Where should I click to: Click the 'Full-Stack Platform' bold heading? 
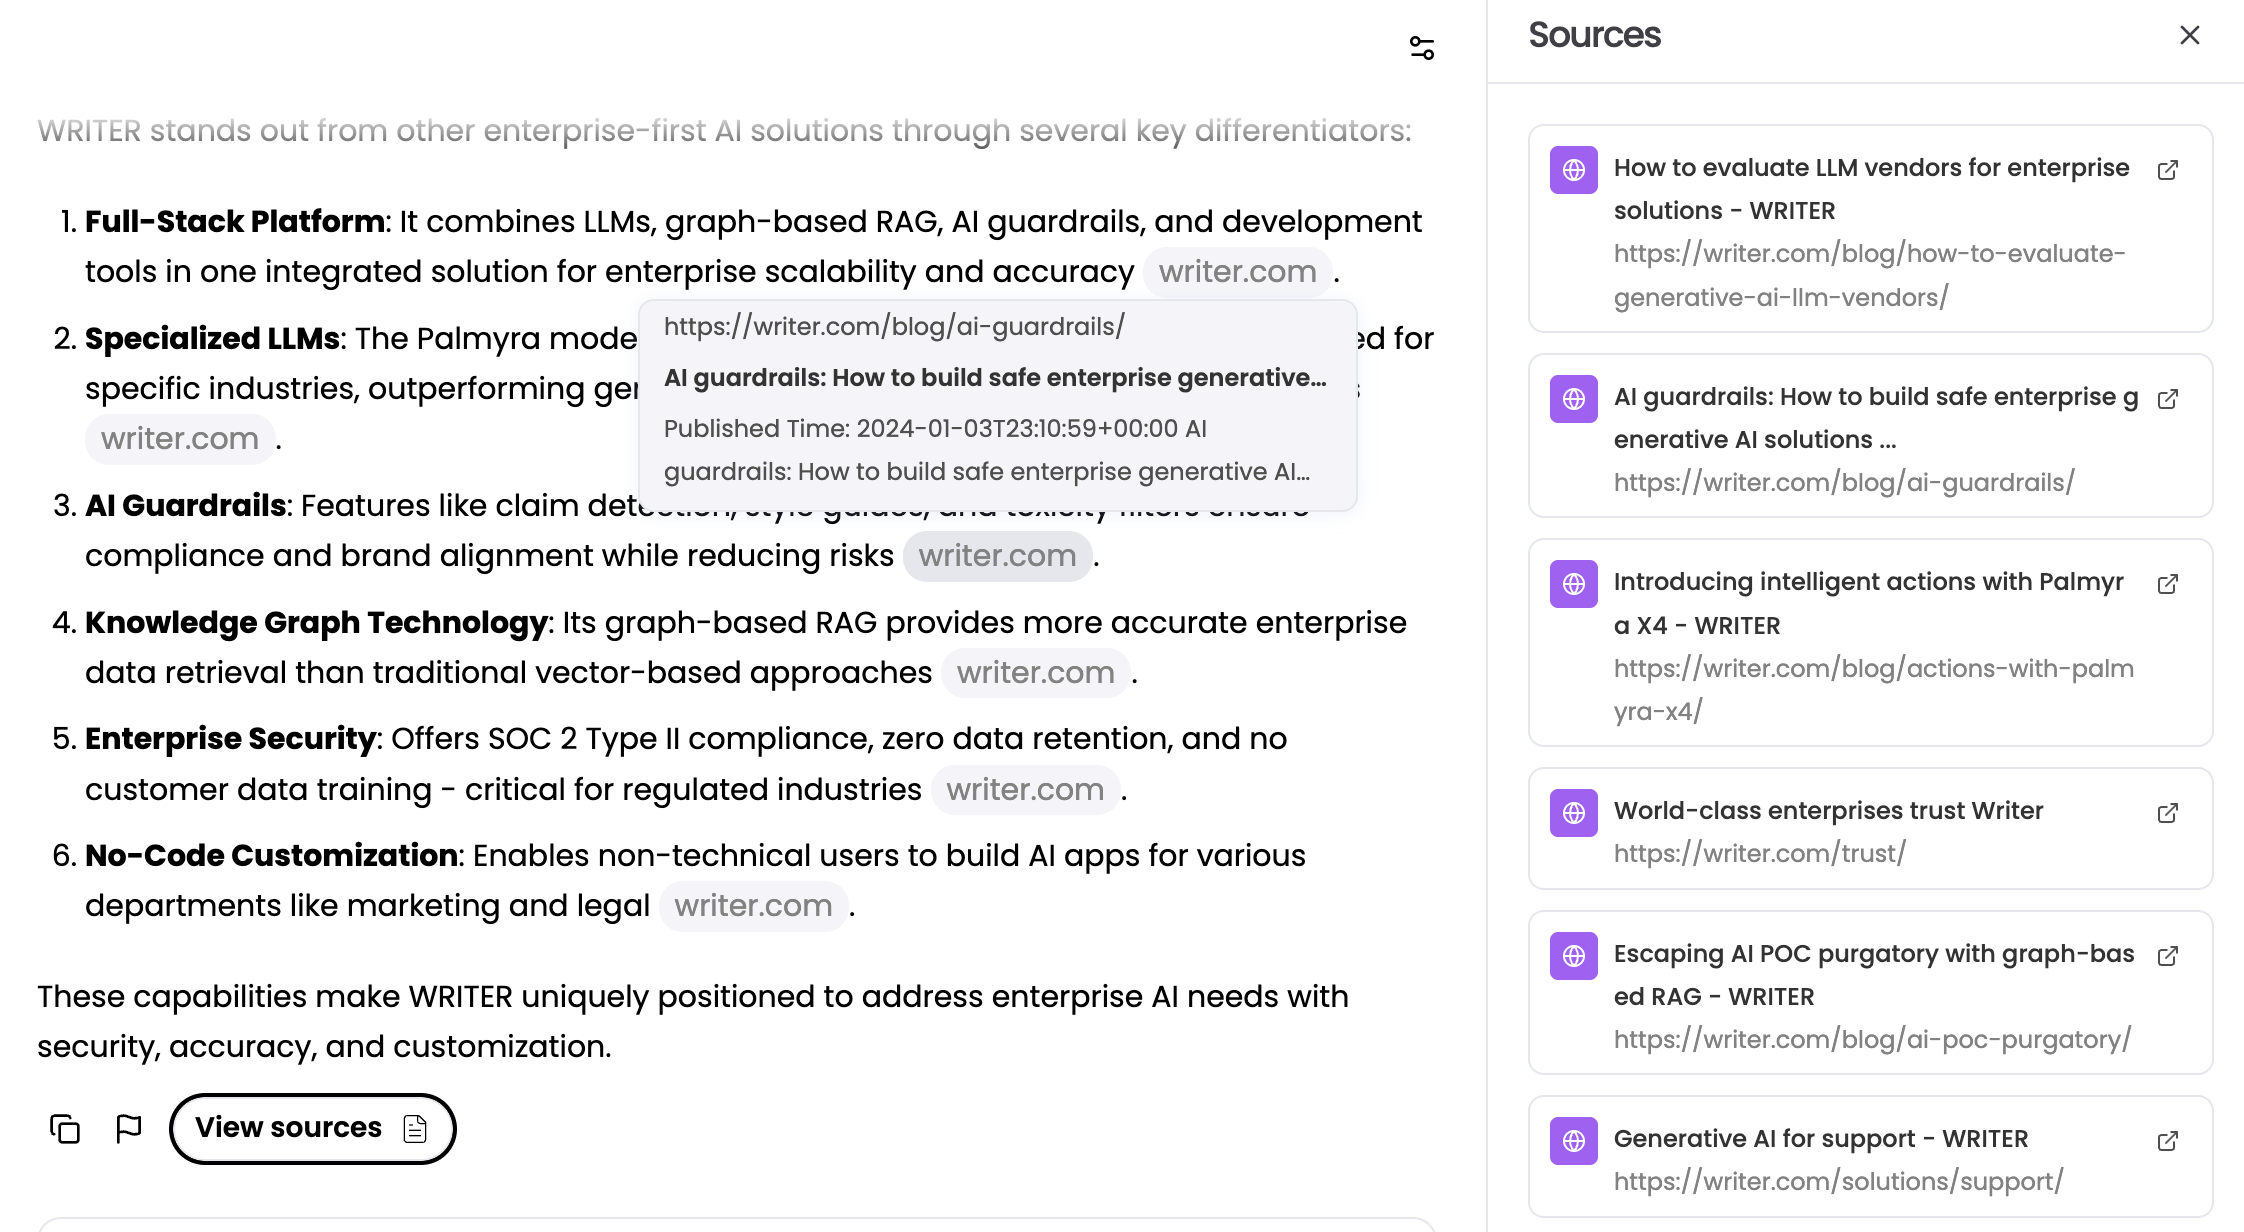(234, 222)
